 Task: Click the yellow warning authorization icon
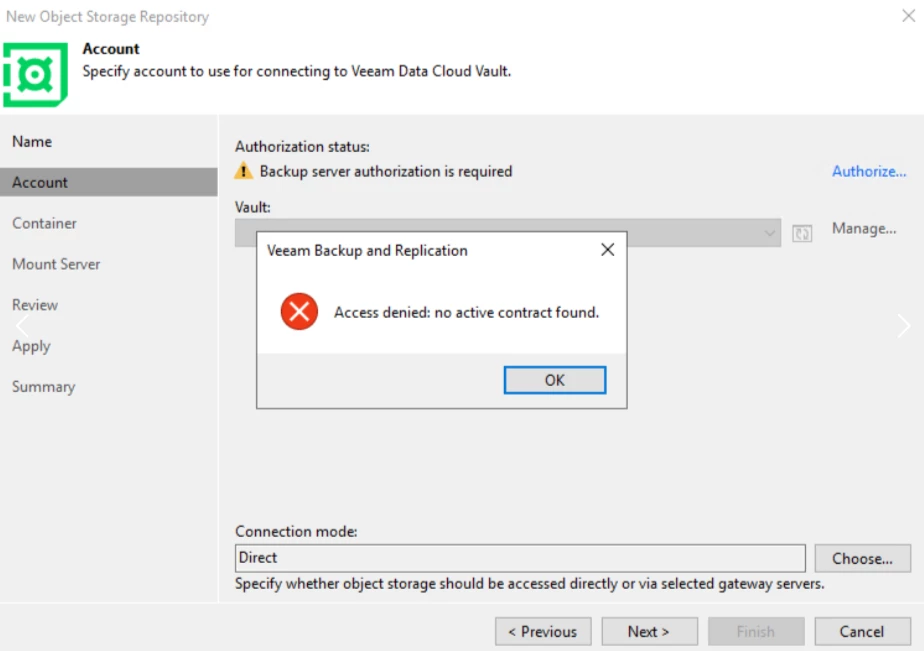244,172
